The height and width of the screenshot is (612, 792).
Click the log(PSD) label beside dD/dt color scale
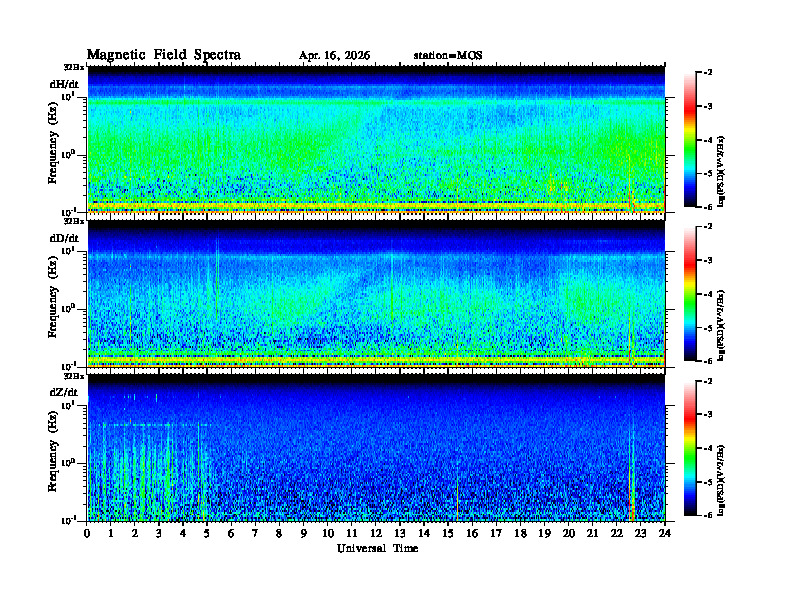[x=721, y=325]
